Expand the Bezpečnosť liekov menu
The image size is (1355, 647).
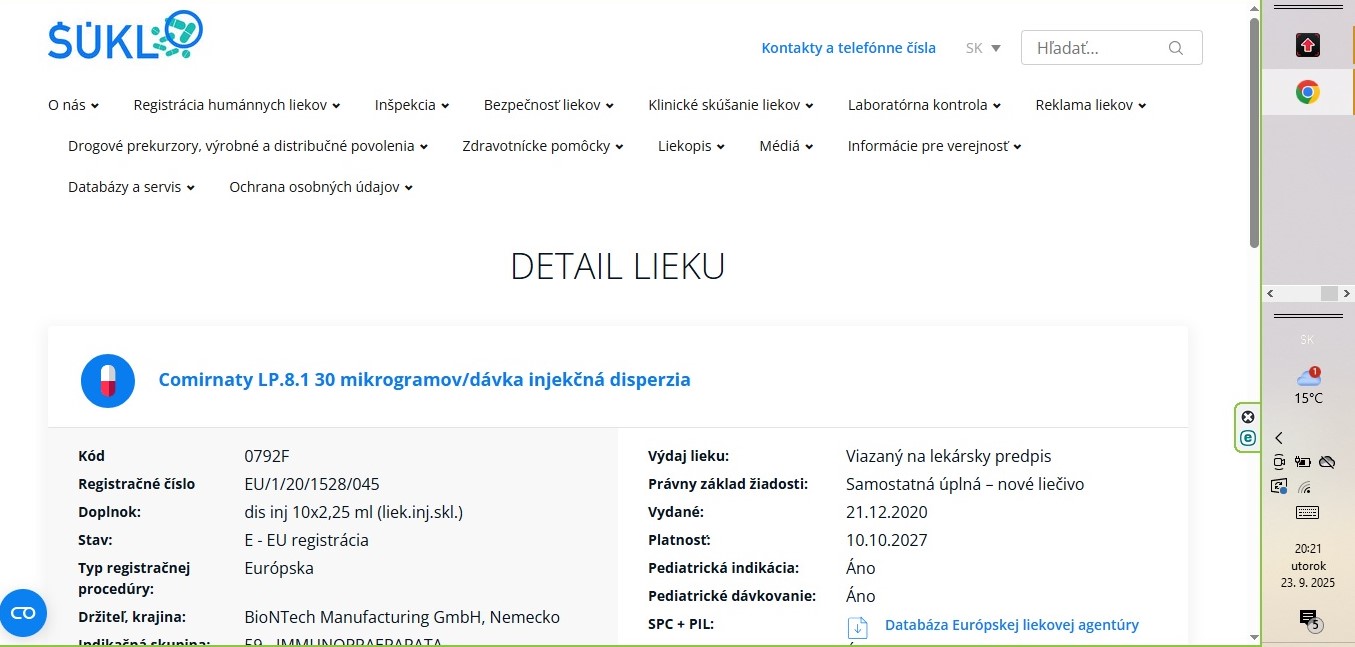(548, 105)
